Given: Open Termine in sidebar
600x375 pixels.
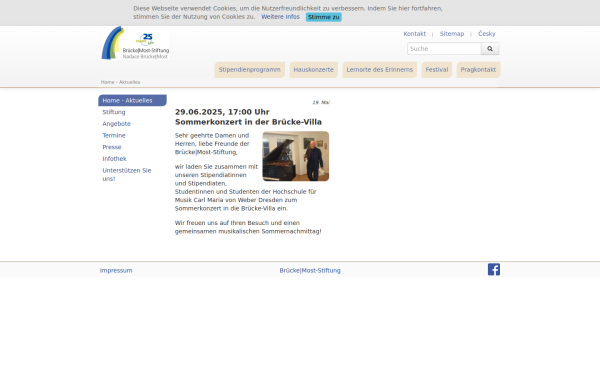Looking at the screenshot, I should click(114, 135).
